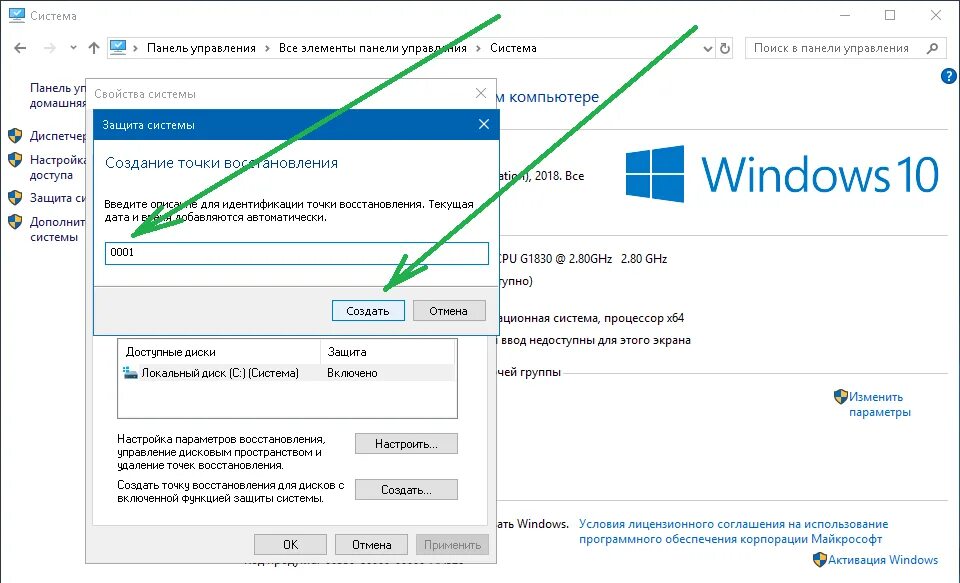Image resolution: width=960 pixels, height=583 pixels.
Task: Click the greyed-out Применить button
Action: [x=452, y=544]
